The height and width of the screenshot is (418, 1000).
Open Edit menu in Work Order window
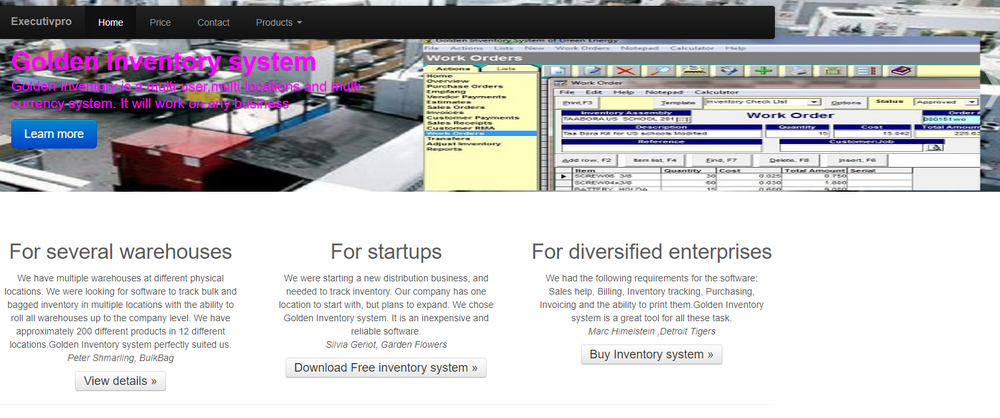coord(593,93)
